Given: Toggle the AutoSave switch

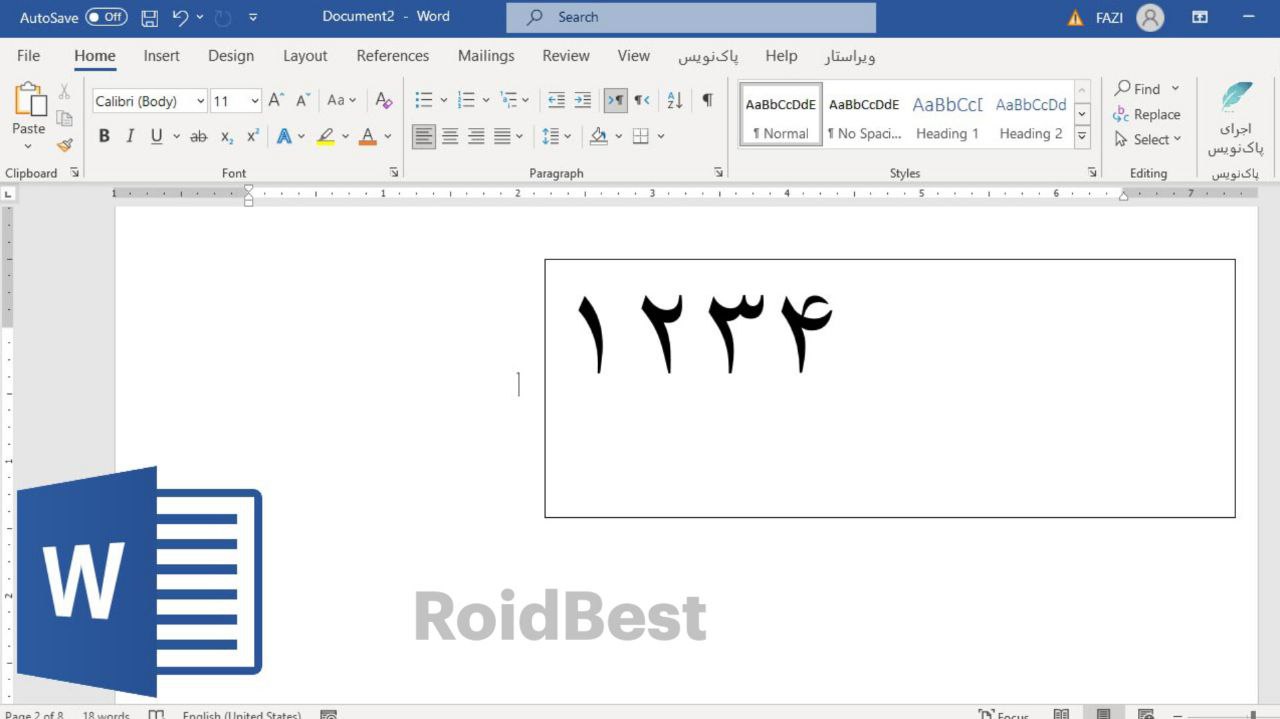Looking at the screenshot, I should tap(106, 17).
